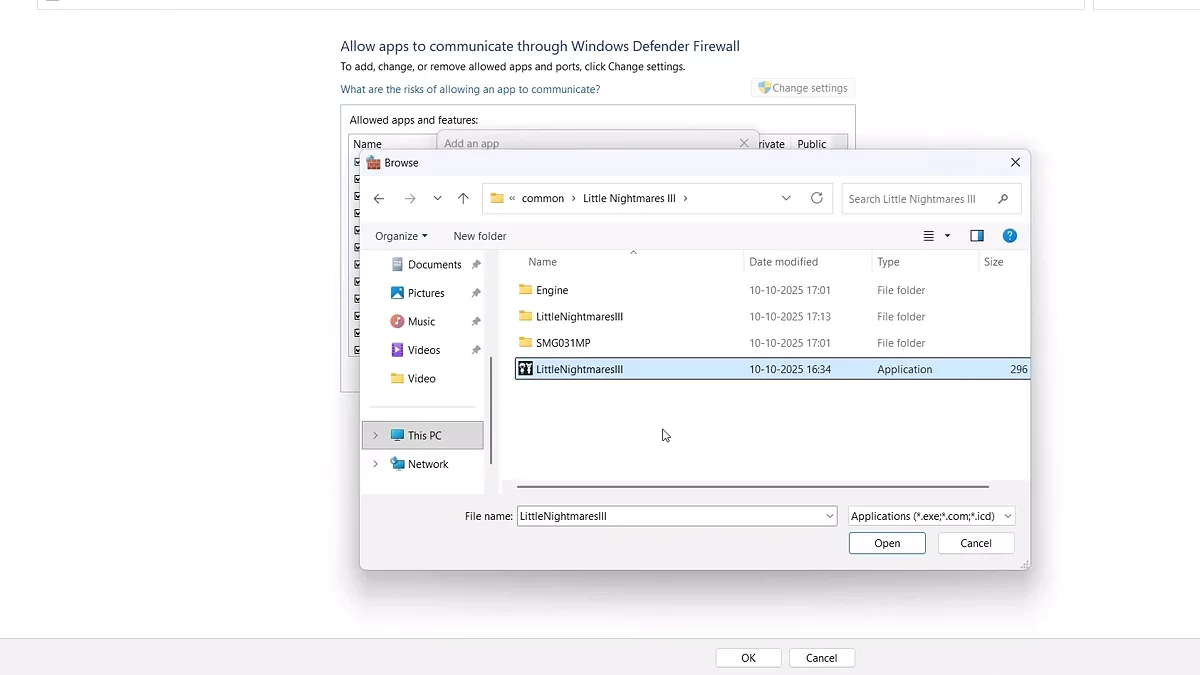Click the File name input field
1200x675 pixels.
[x=670, y=516]
